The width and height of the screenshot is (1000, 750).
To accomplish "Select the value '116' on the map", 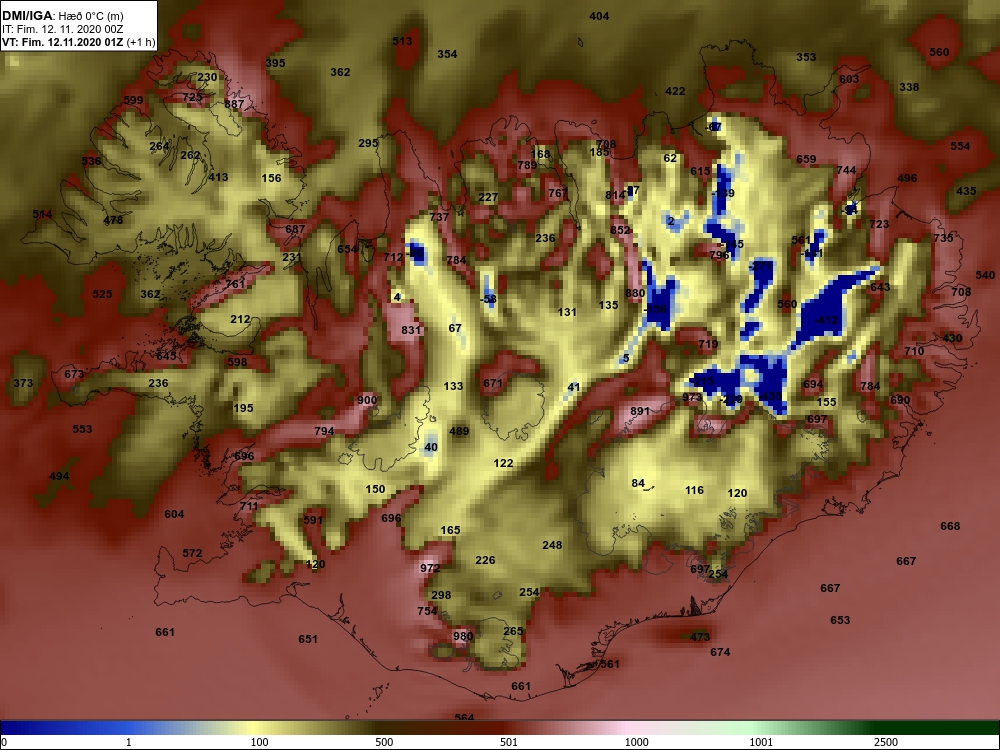I will [694, 490].
